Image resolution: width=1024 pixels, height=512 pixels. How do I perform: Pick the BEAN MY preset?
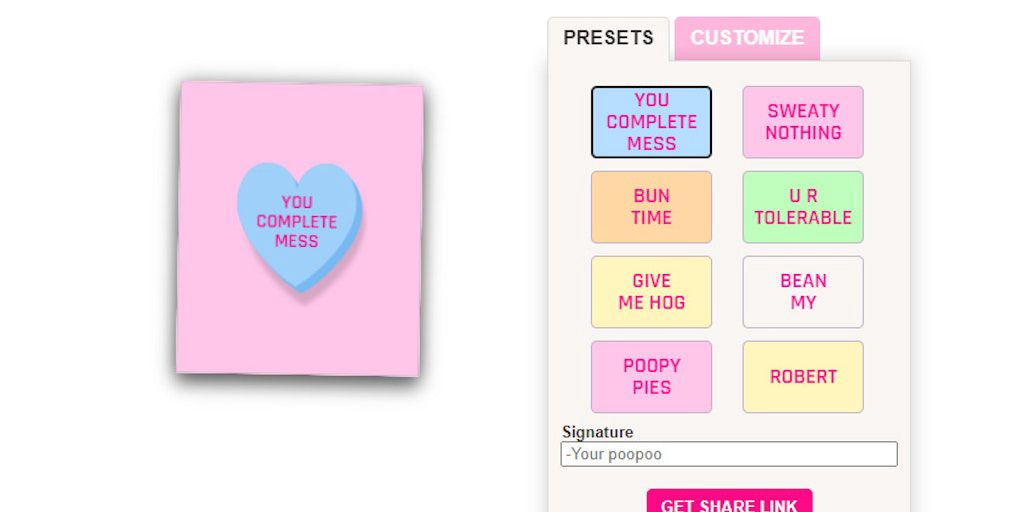803,292
